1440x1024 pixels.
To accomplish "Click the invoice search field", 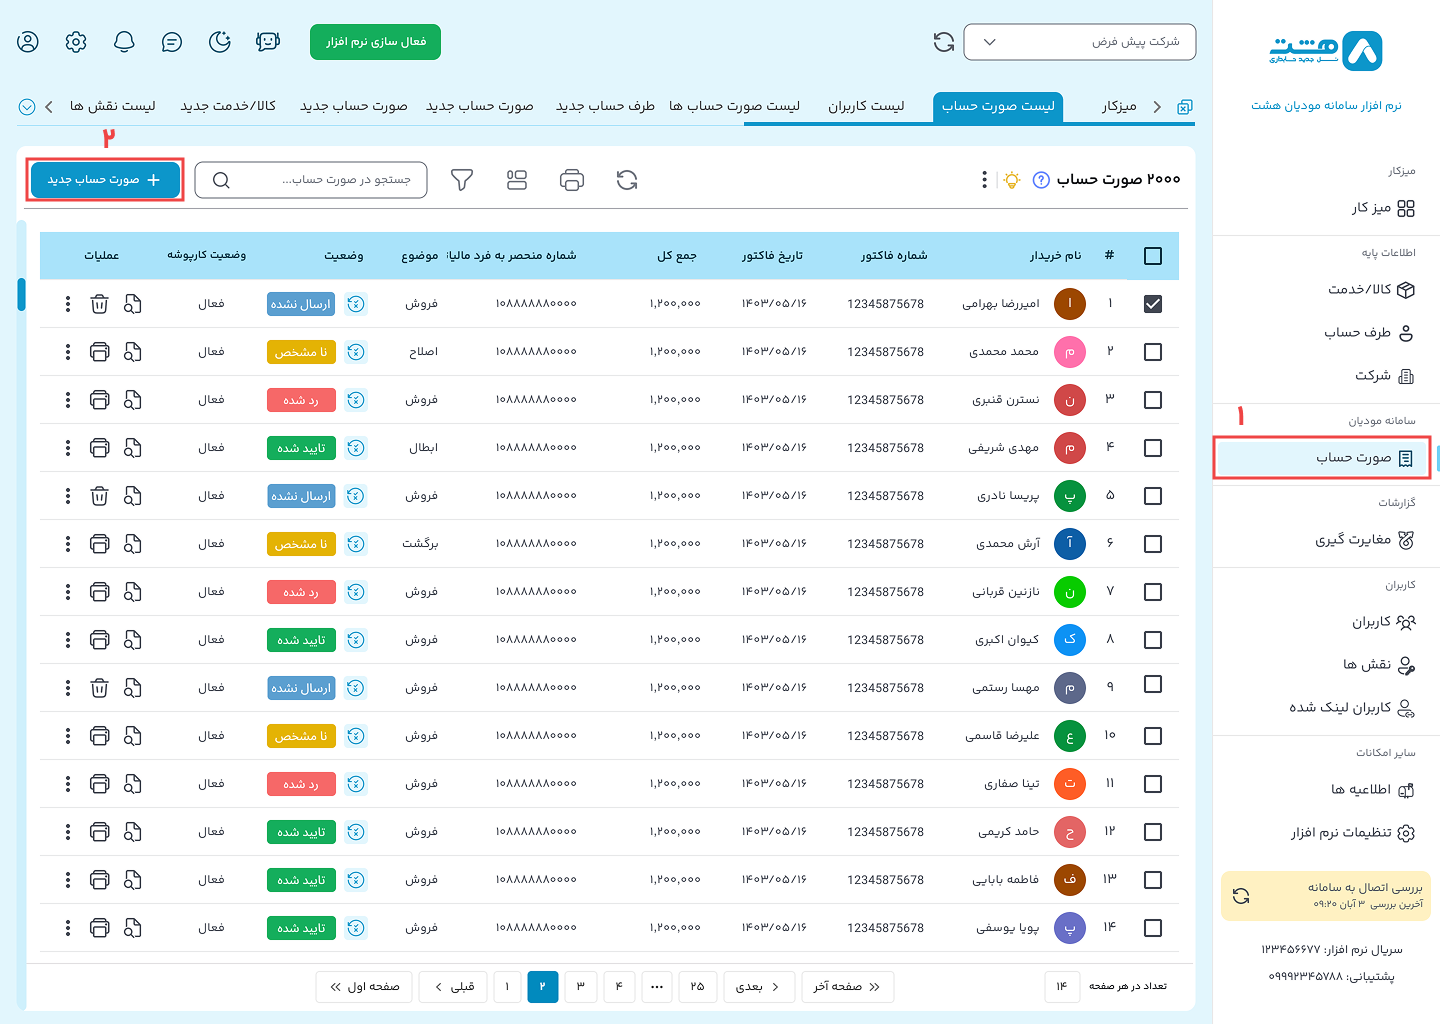I will (320, 180).
